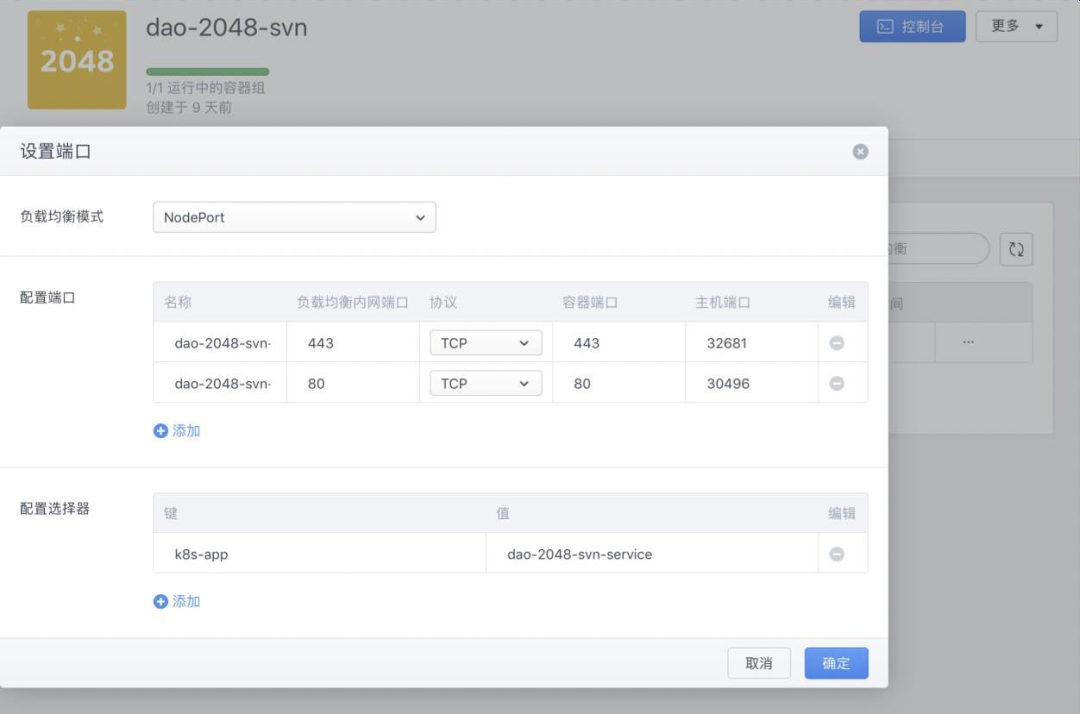Viewport: 1080px width, 714px height.
Task: Remove the port 80 row
Action: pyautogui.click(x=837, y=383)
